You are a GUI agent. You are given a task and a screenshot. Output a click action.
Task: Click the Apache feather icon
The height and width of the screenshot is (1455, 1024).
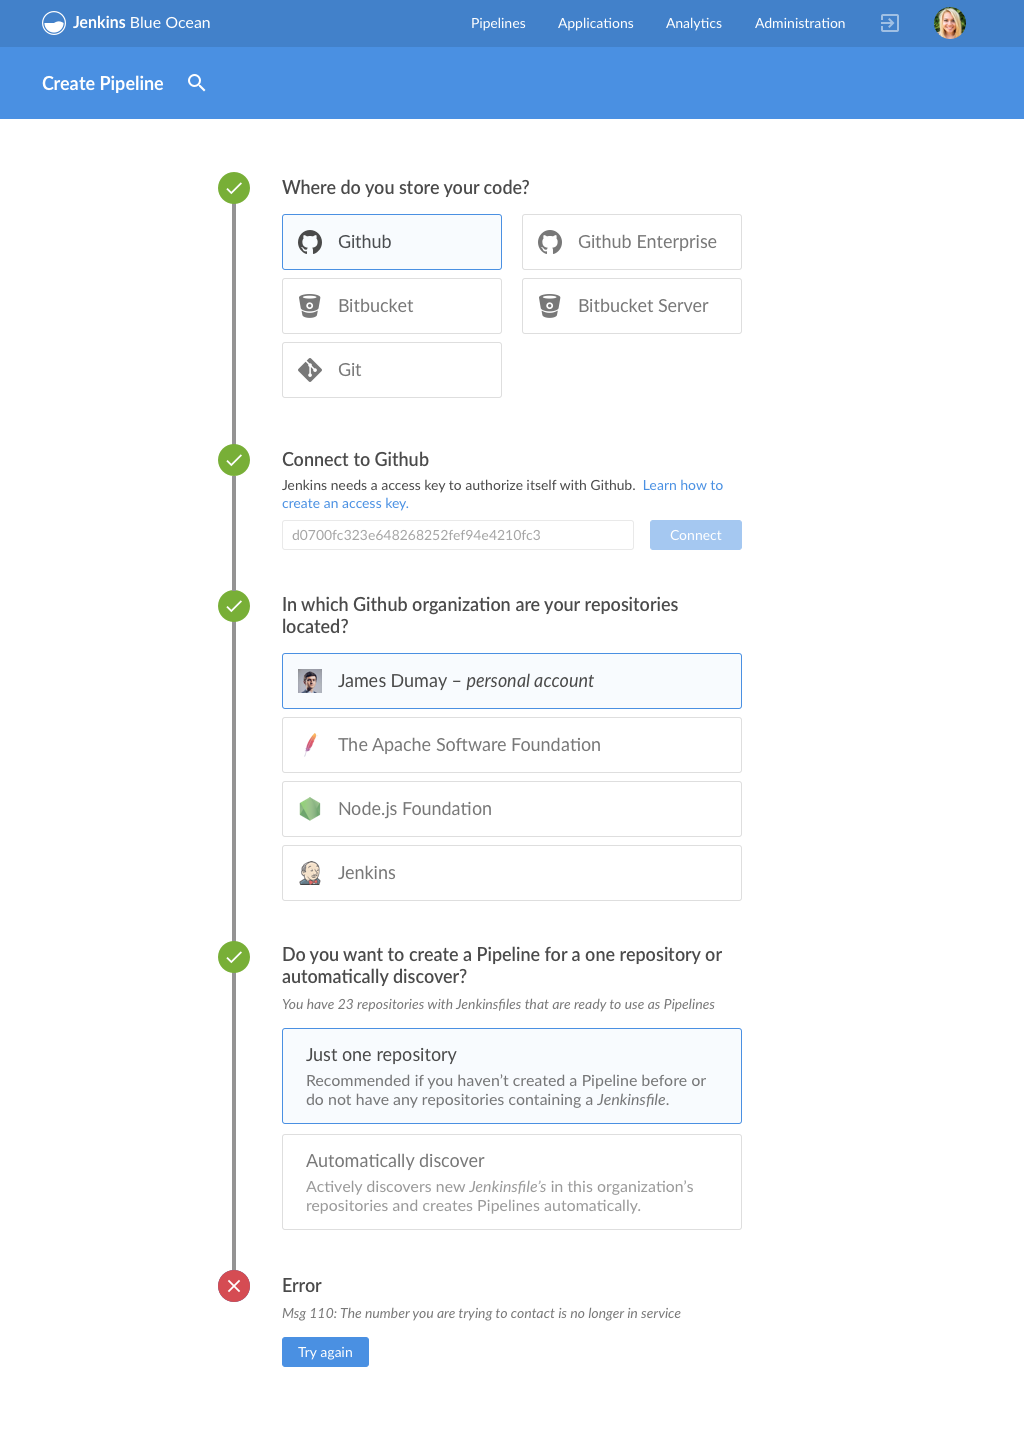click(x=310, y=745)
